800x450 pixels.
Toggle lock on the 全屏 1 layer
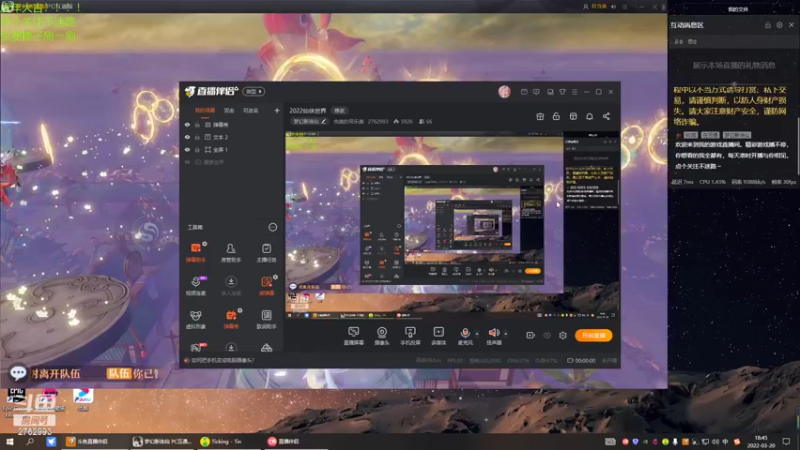(197, 149)
